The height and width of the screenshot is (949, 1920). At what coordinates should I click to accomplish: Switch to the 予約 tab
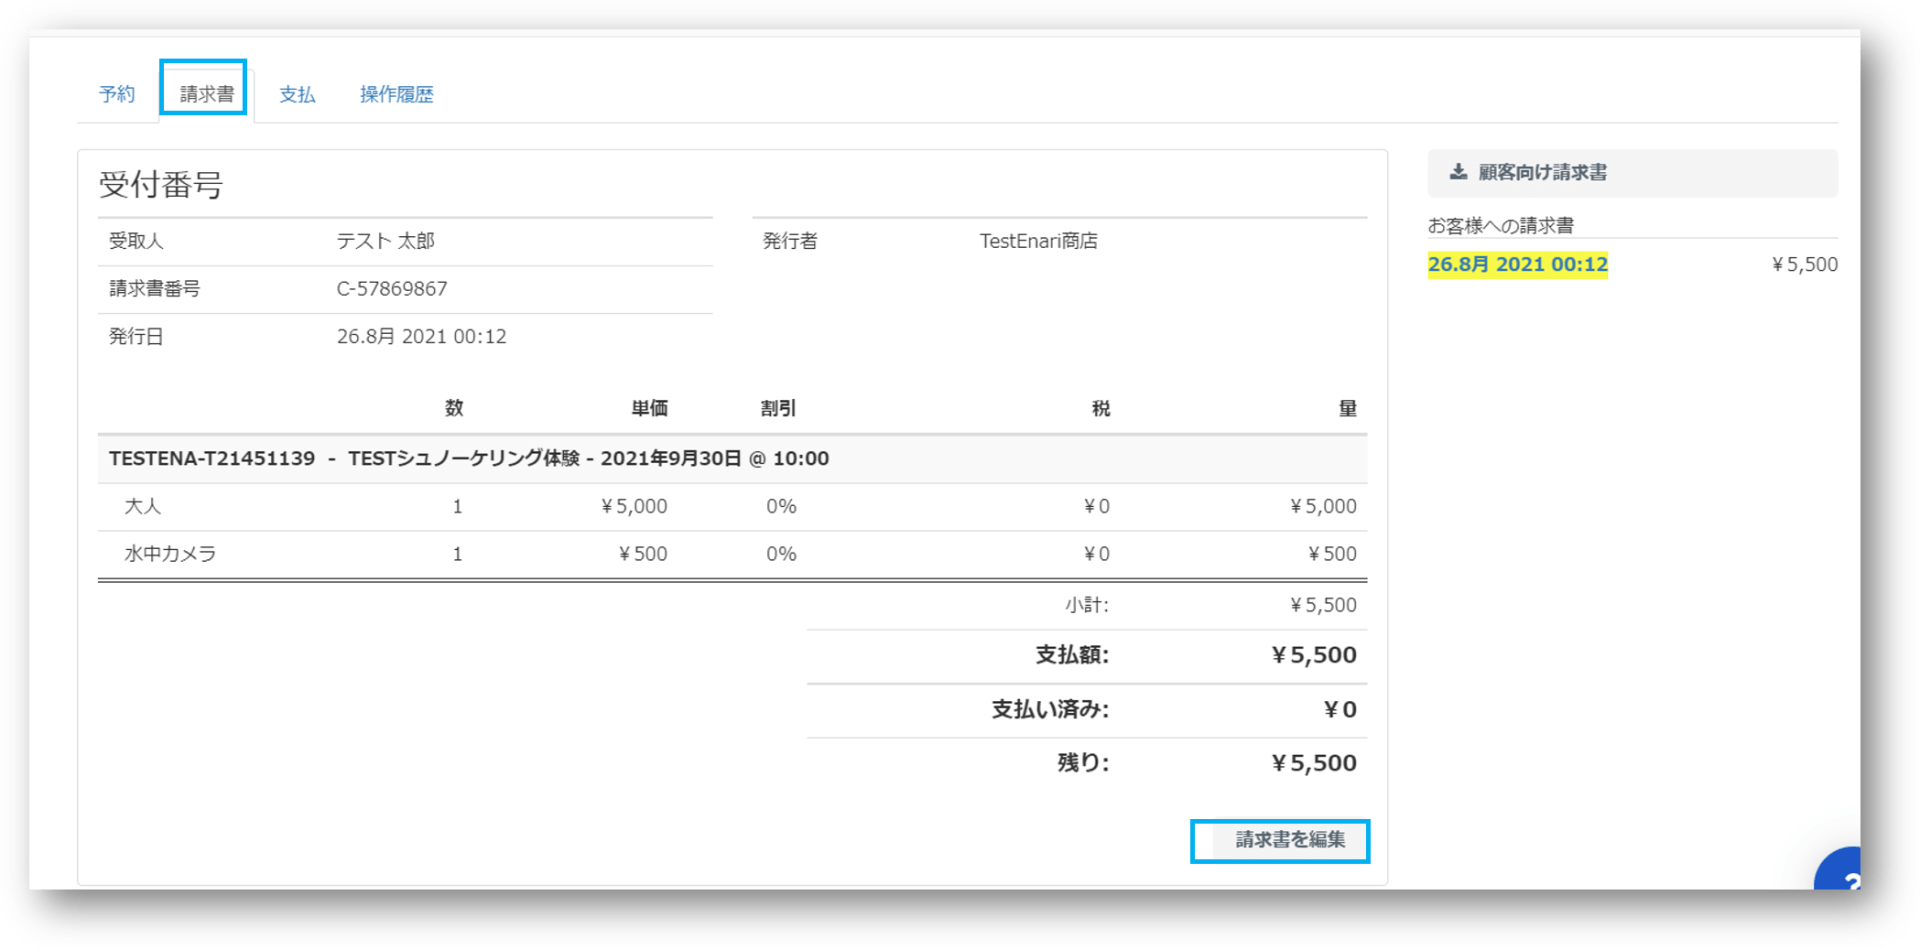(x=117, y=94)
